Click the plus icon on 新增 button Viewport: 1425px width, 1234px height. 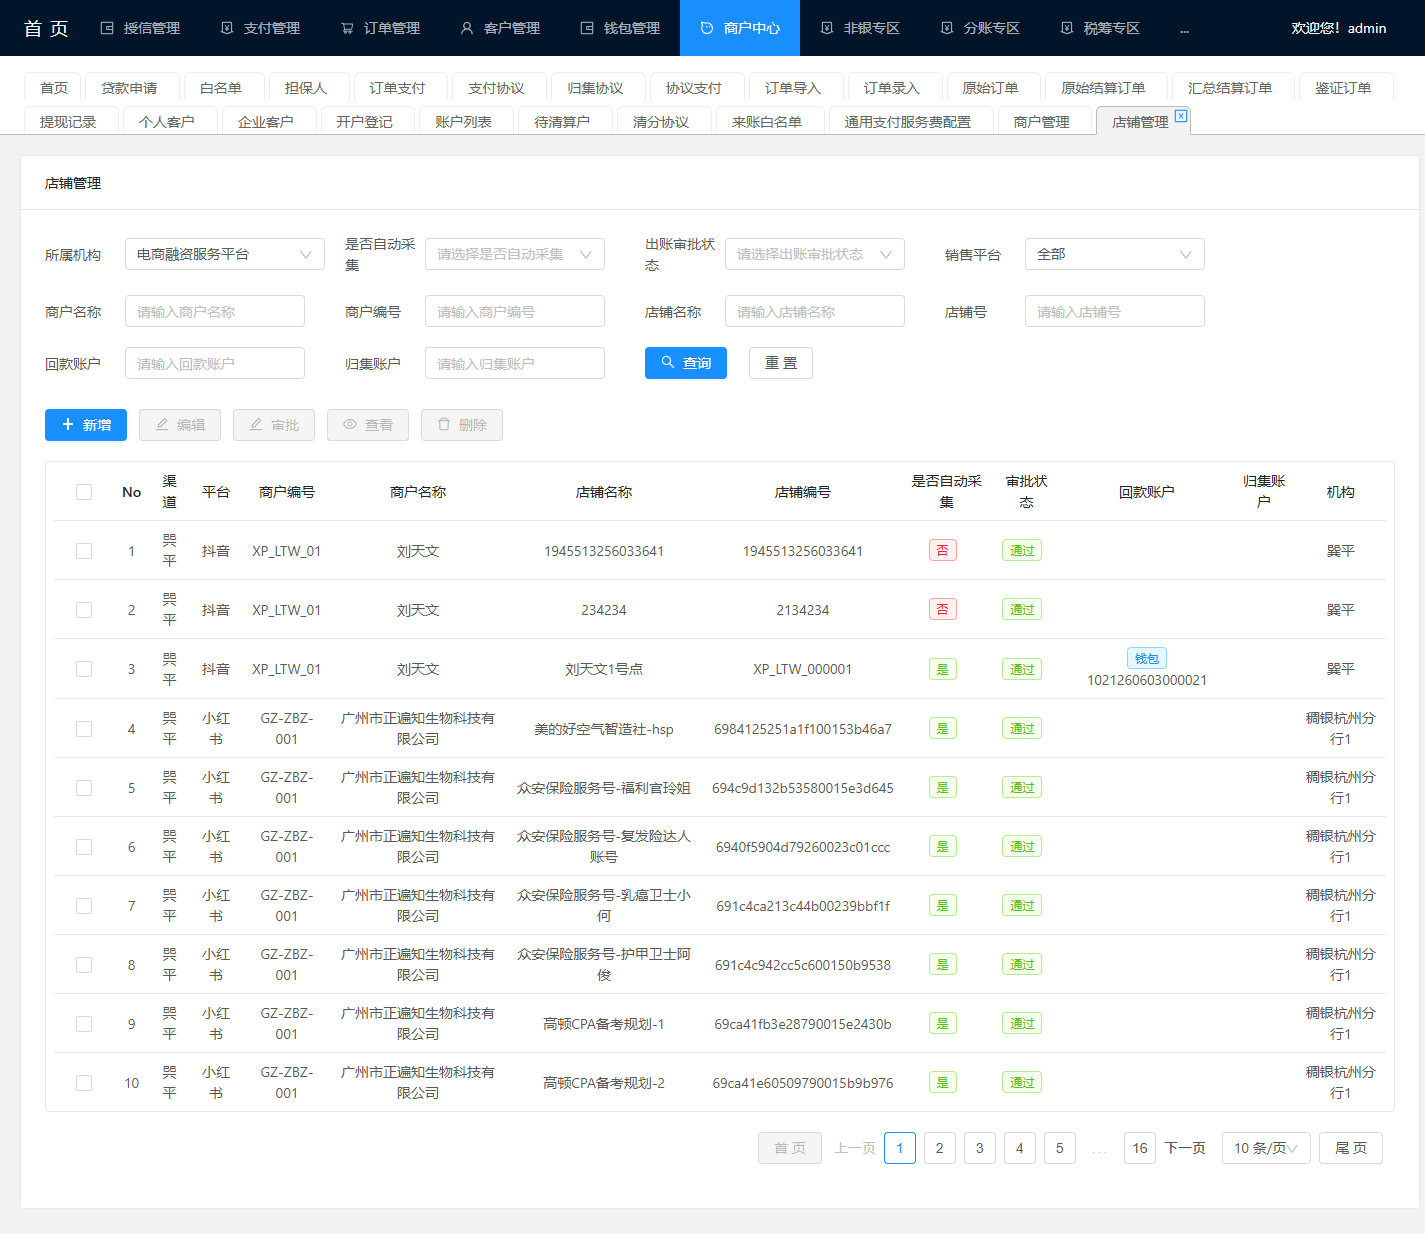(x=68, y=424)
